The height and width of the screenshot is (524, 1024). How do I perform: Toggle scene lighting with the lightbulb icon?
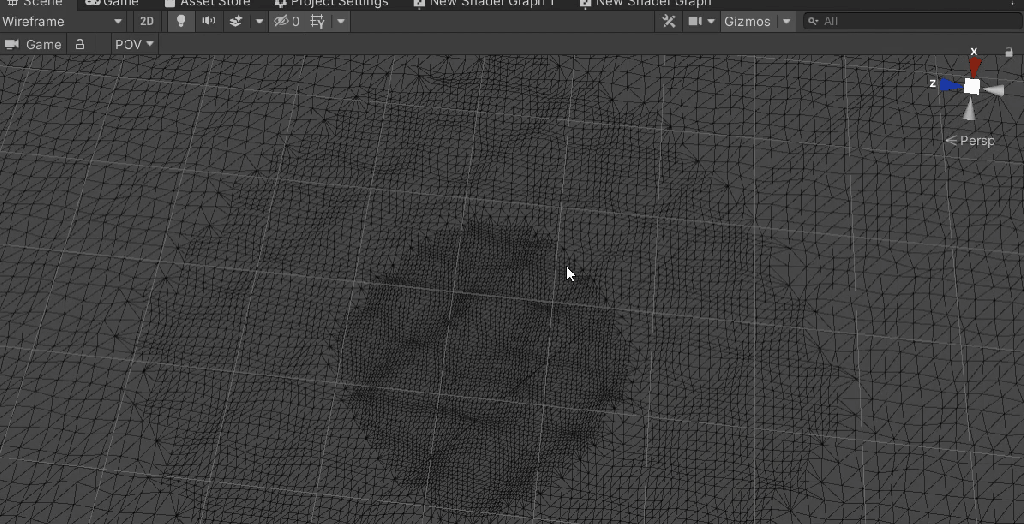click(x=181, y=21)
